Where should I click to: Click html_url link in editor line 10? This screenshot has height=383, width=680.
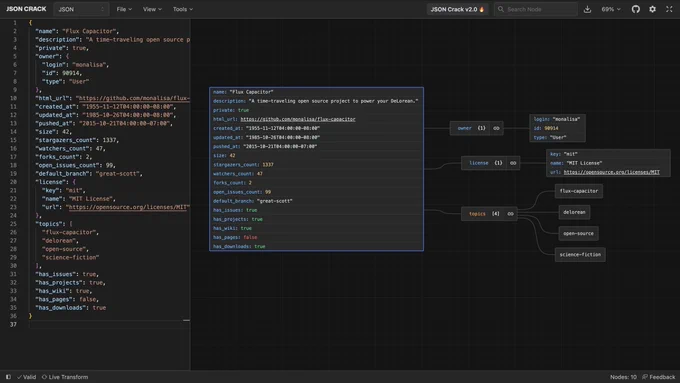pos(134,98)
